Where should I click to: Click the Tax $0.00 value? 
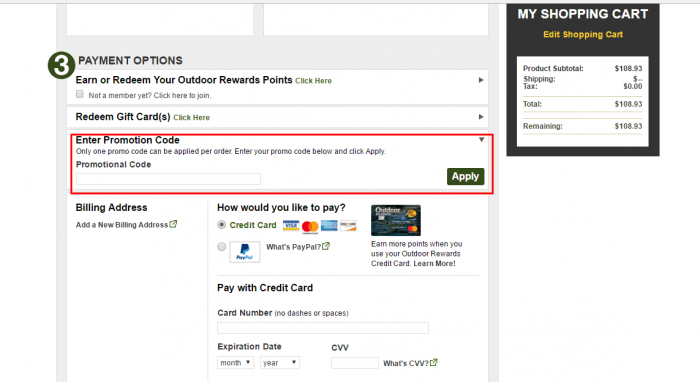[633, 86]
